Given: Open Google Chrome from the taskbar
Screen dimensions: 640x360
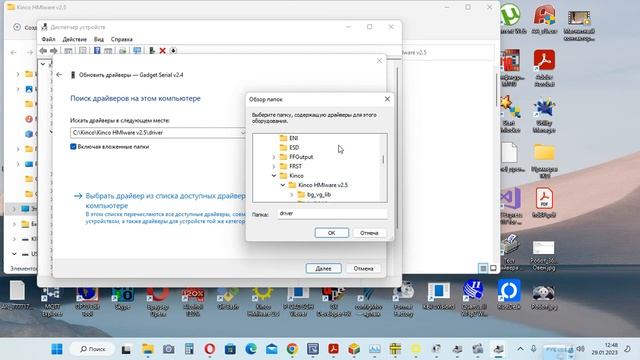Looking at the screenshot, I should (x=292, y=349).
